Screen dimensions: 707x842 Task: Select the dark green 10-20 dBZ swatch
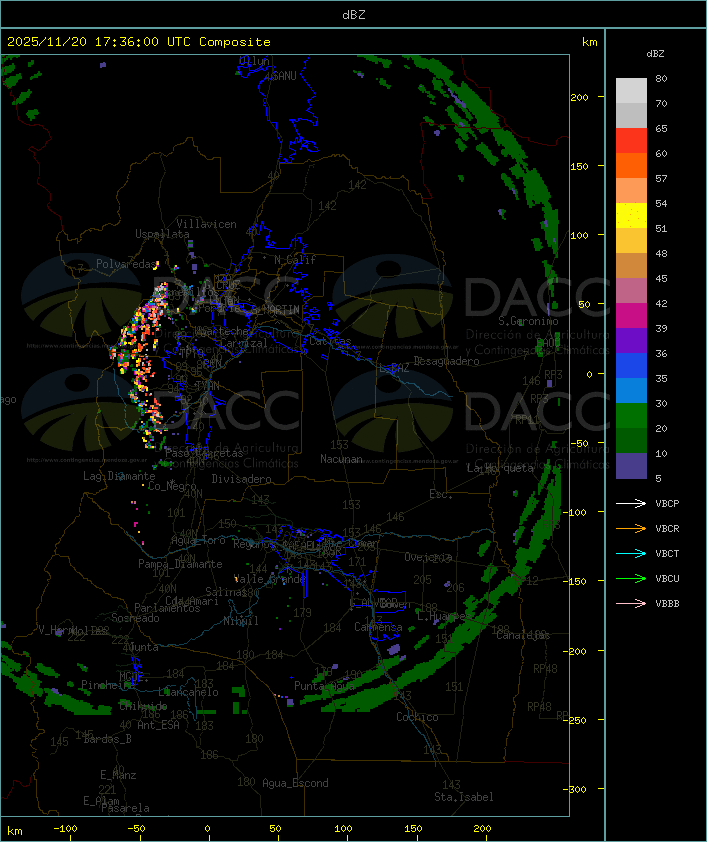631,441
